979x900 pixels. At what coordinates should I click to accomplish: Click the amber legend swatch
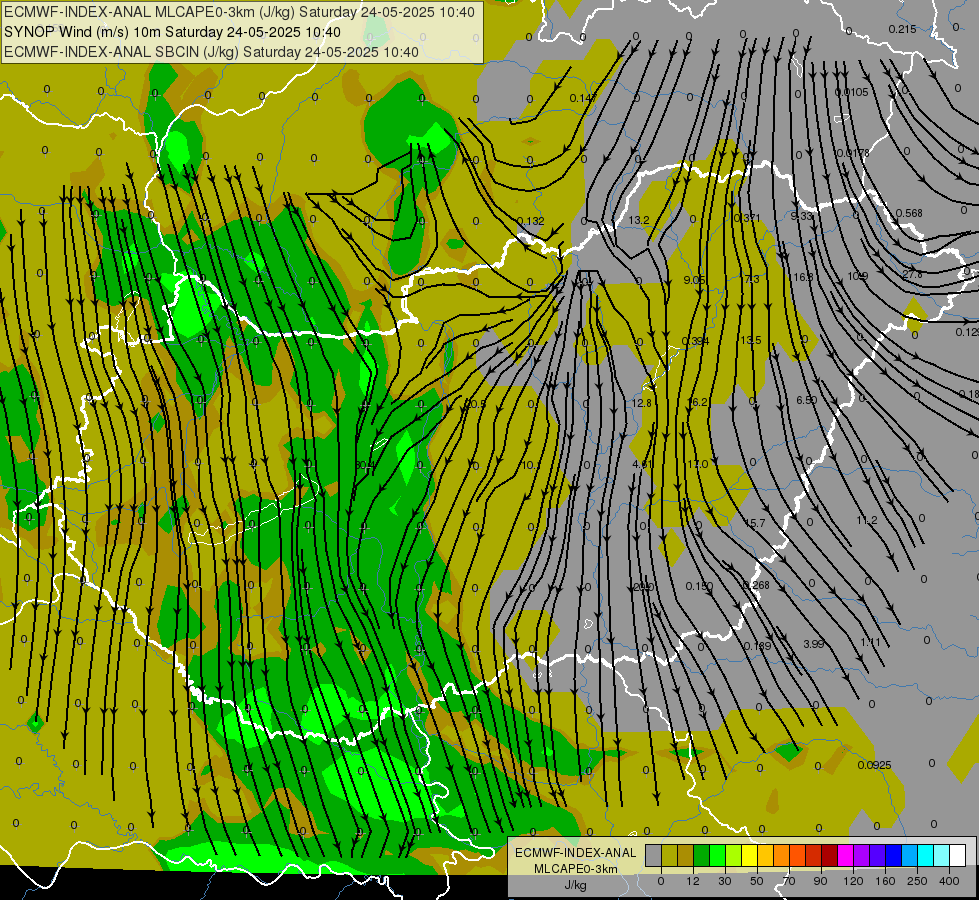765,855
